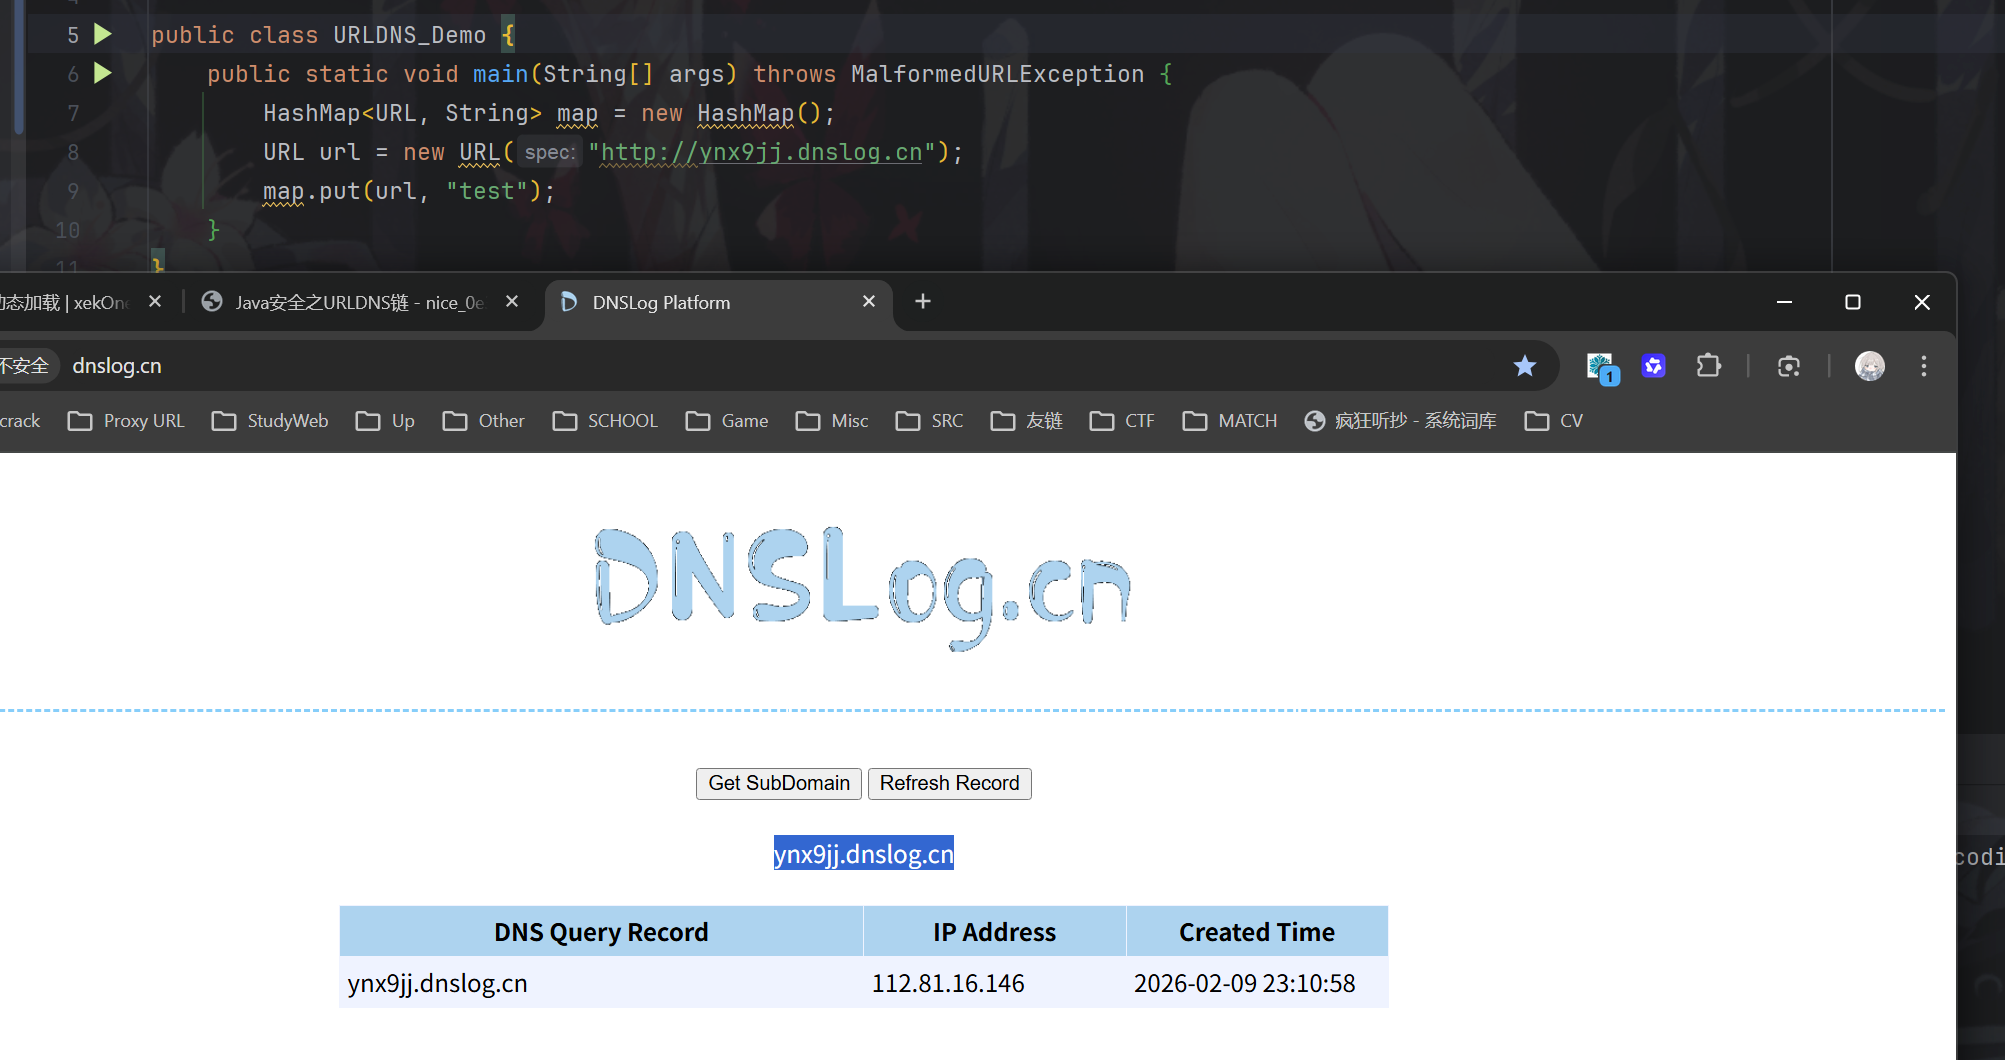This screenshot has width=2005, height=1060.
Task: Click the browser profile avatar
Action: (x=1869, y=366)
